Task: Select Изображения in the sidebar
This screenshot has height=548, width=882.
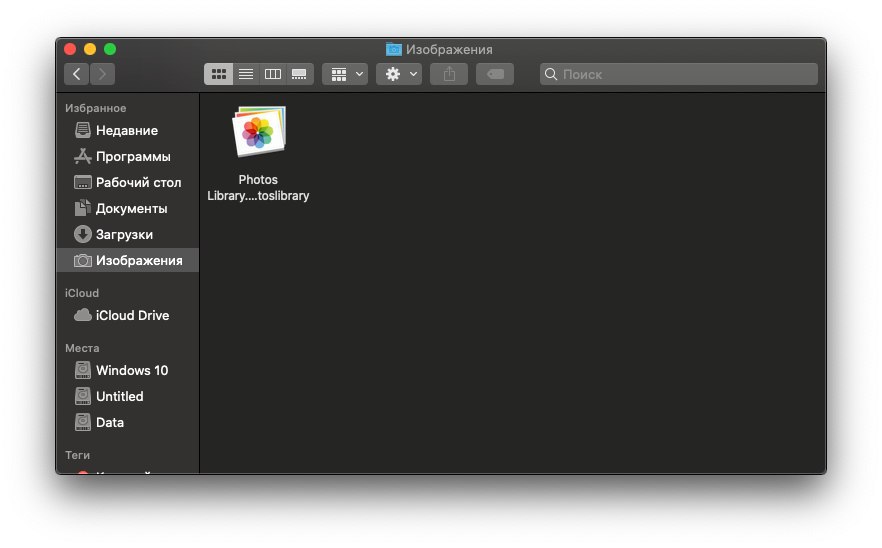Action: click(128, 260)
